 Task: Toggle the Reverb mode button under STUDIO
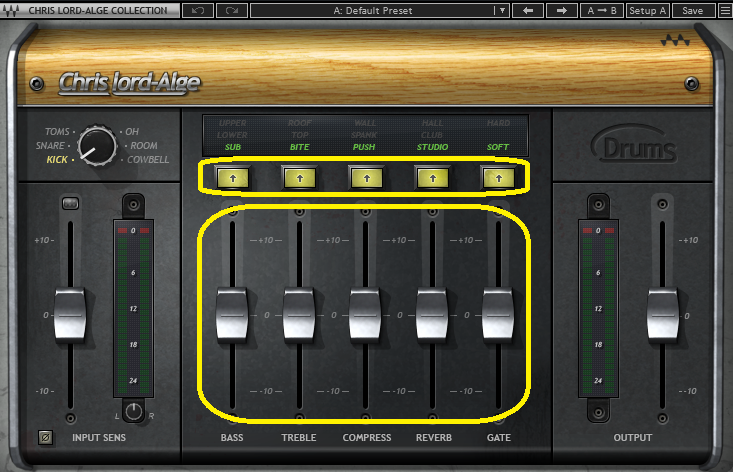point(432,178)
